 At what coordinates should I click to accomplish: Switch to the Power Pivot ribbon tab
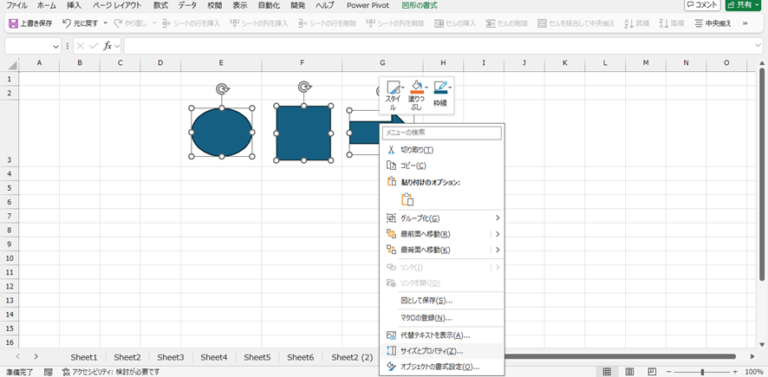click(368, 6)
